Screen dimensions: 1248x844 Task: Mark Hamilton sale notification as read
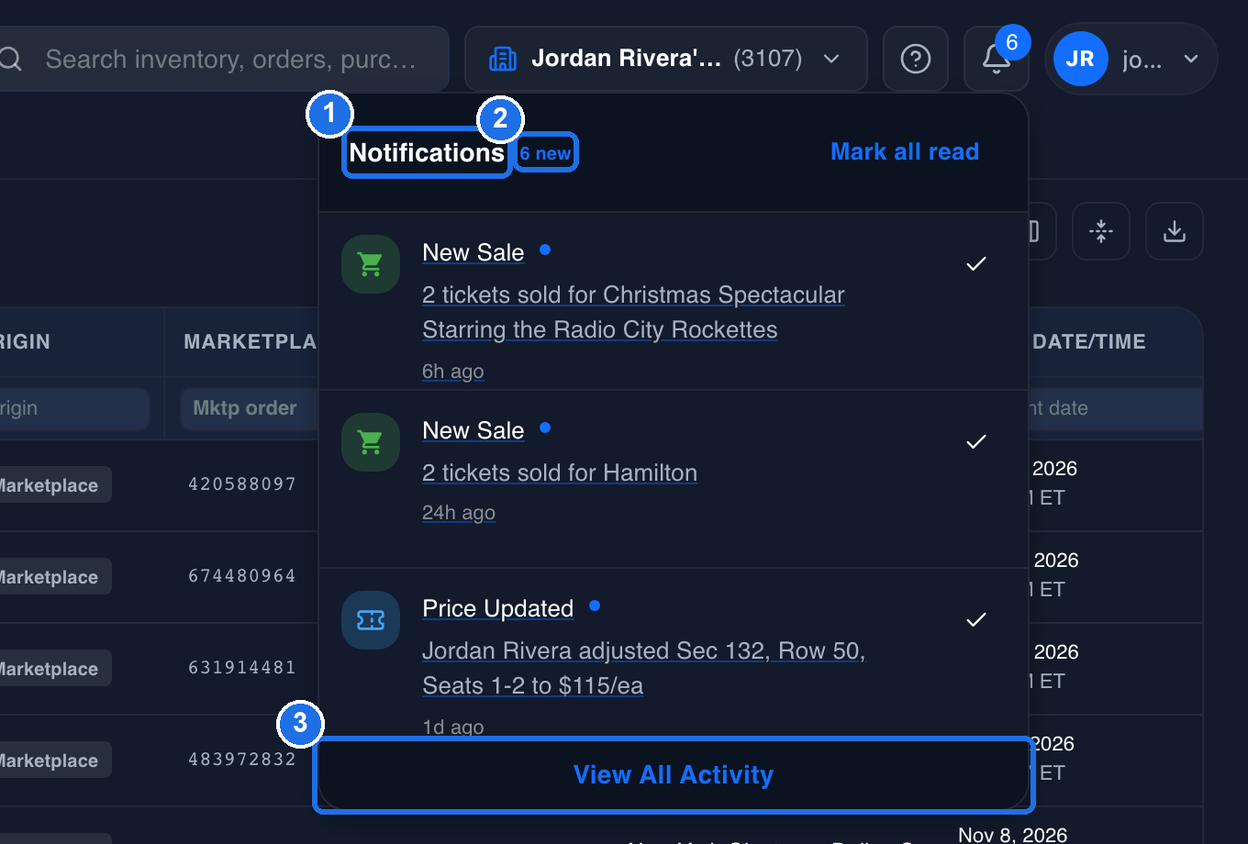[976, 442]
